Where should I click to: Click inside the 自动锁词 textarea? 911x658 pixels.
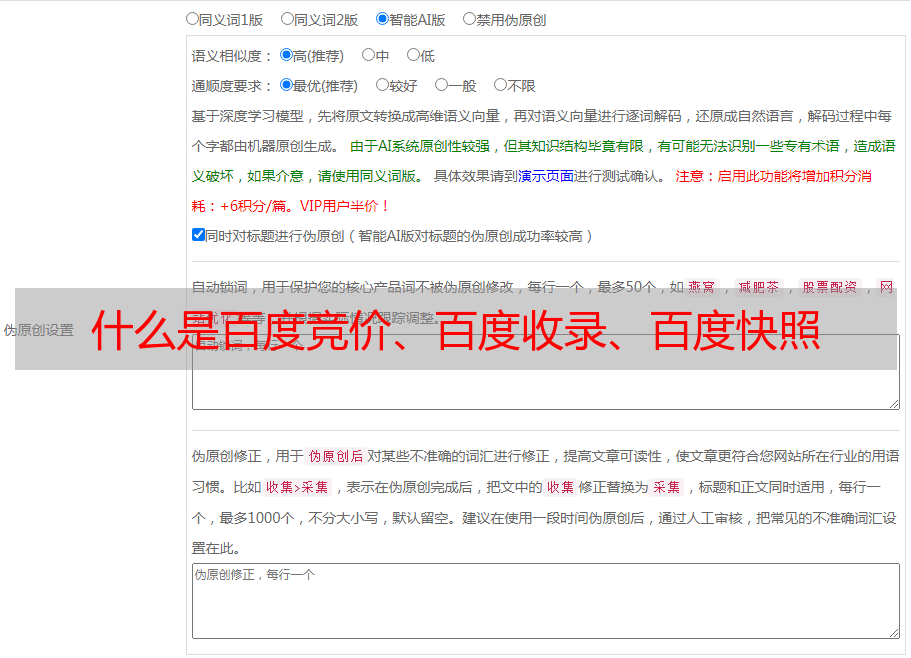[x=546, y=372]
